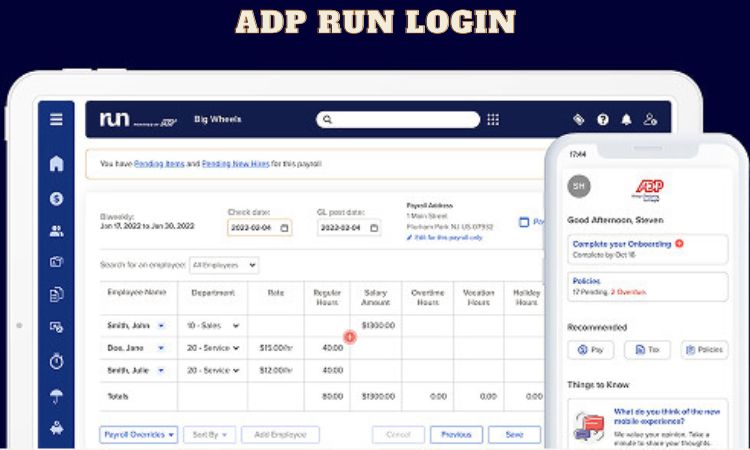Open Insurance umbrella icon in sidebar

coord(56,395)
